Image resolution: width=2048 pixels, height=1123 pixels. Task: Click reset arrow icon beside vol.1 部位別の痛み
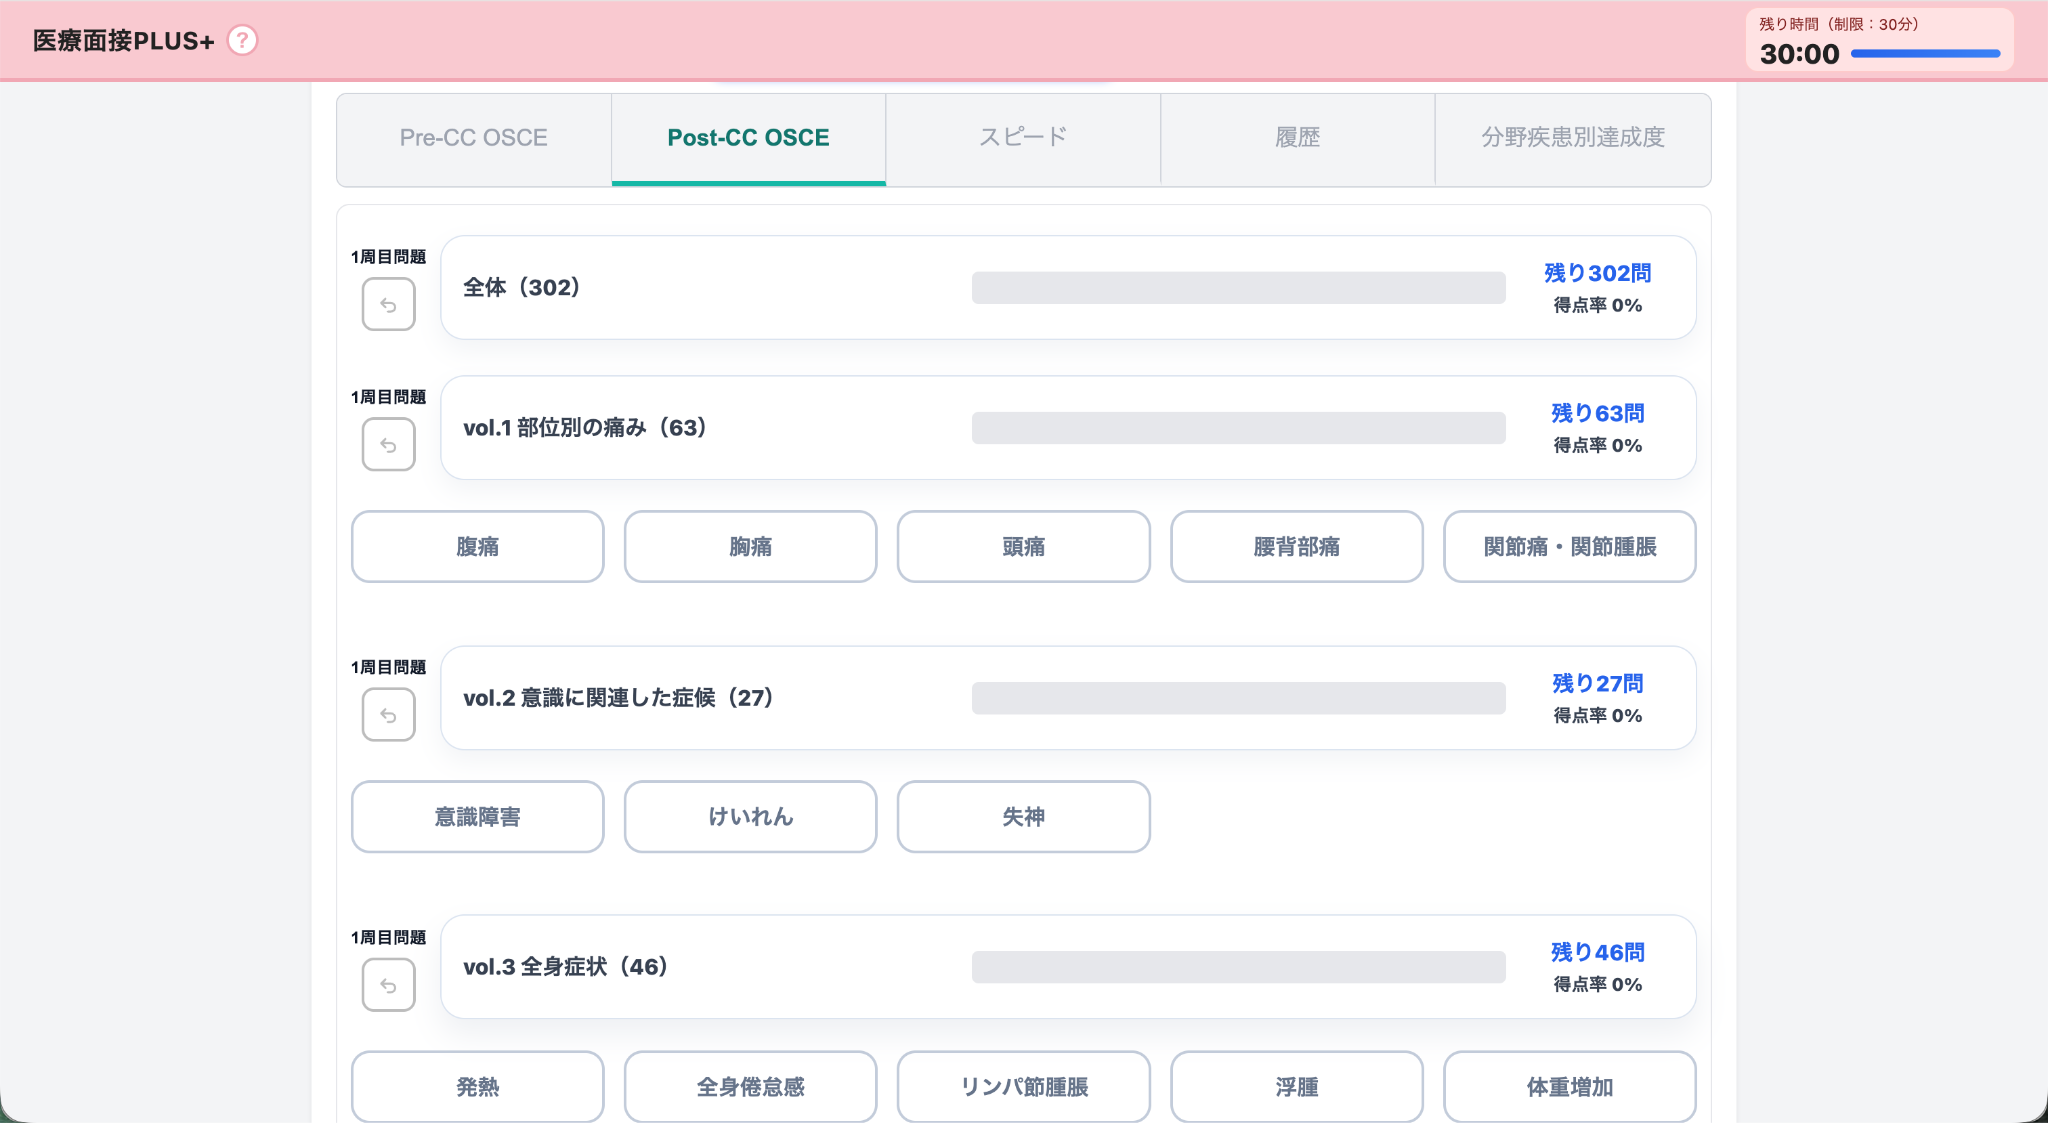389,444
